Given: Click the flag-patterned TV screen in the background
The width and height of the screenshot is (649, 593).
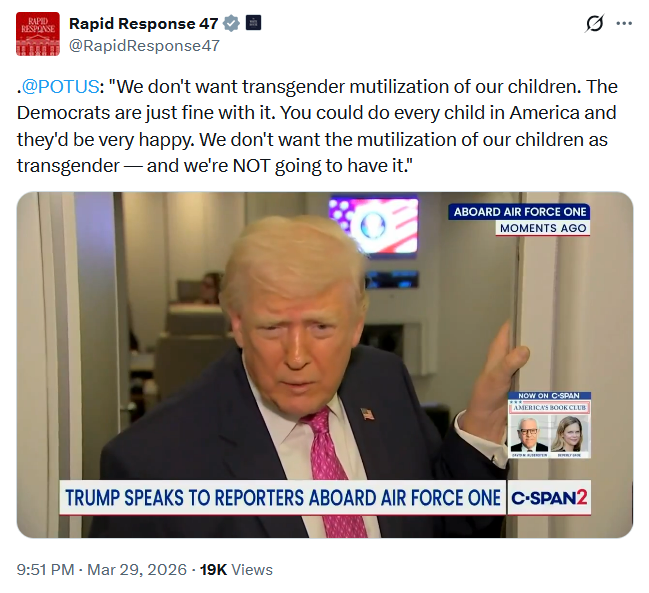Looking at the screenshot, I should tap(373, 226).
